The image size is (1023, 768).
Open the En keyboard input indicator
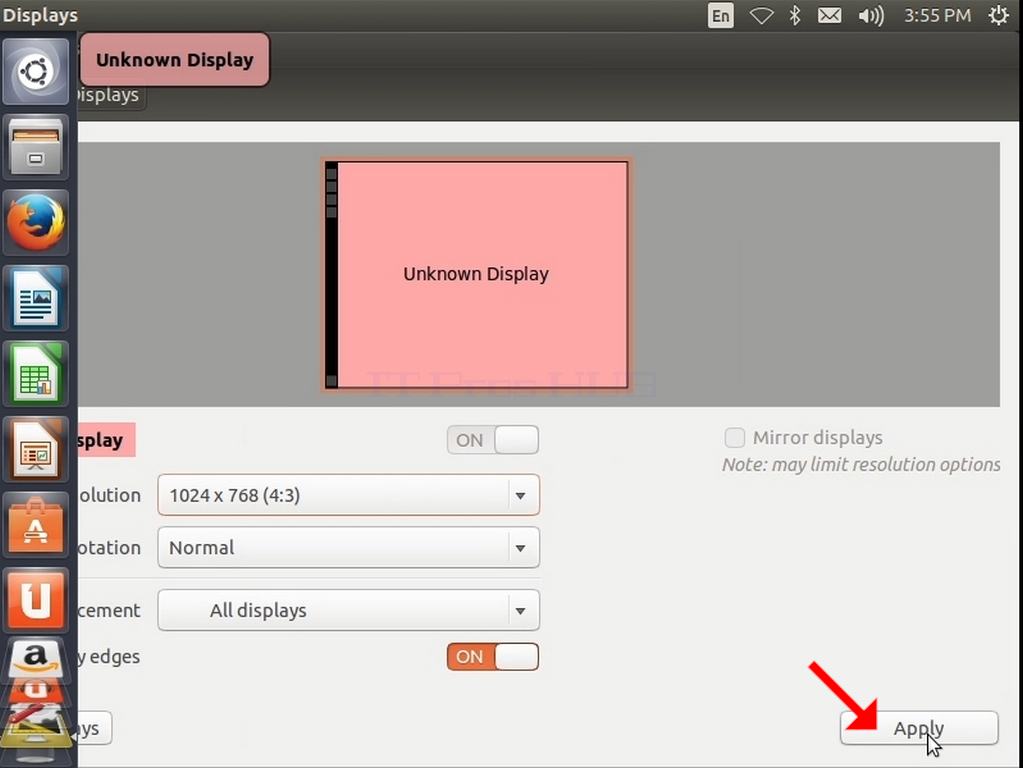720,16
